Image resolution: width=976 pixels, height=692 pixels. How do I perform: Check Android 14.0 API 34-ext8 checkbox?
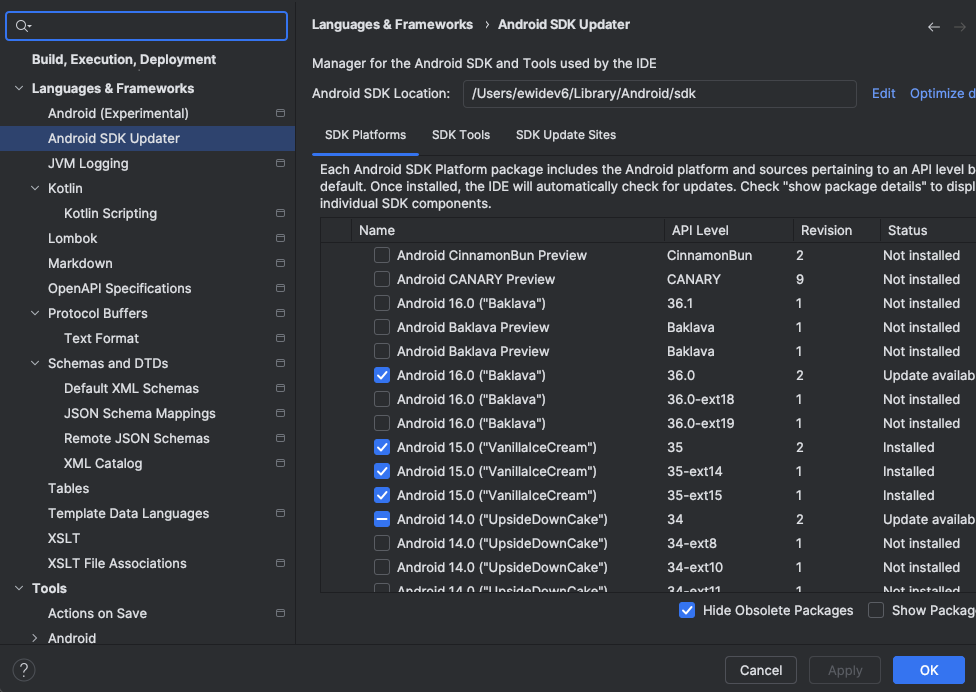click(382, 543)
